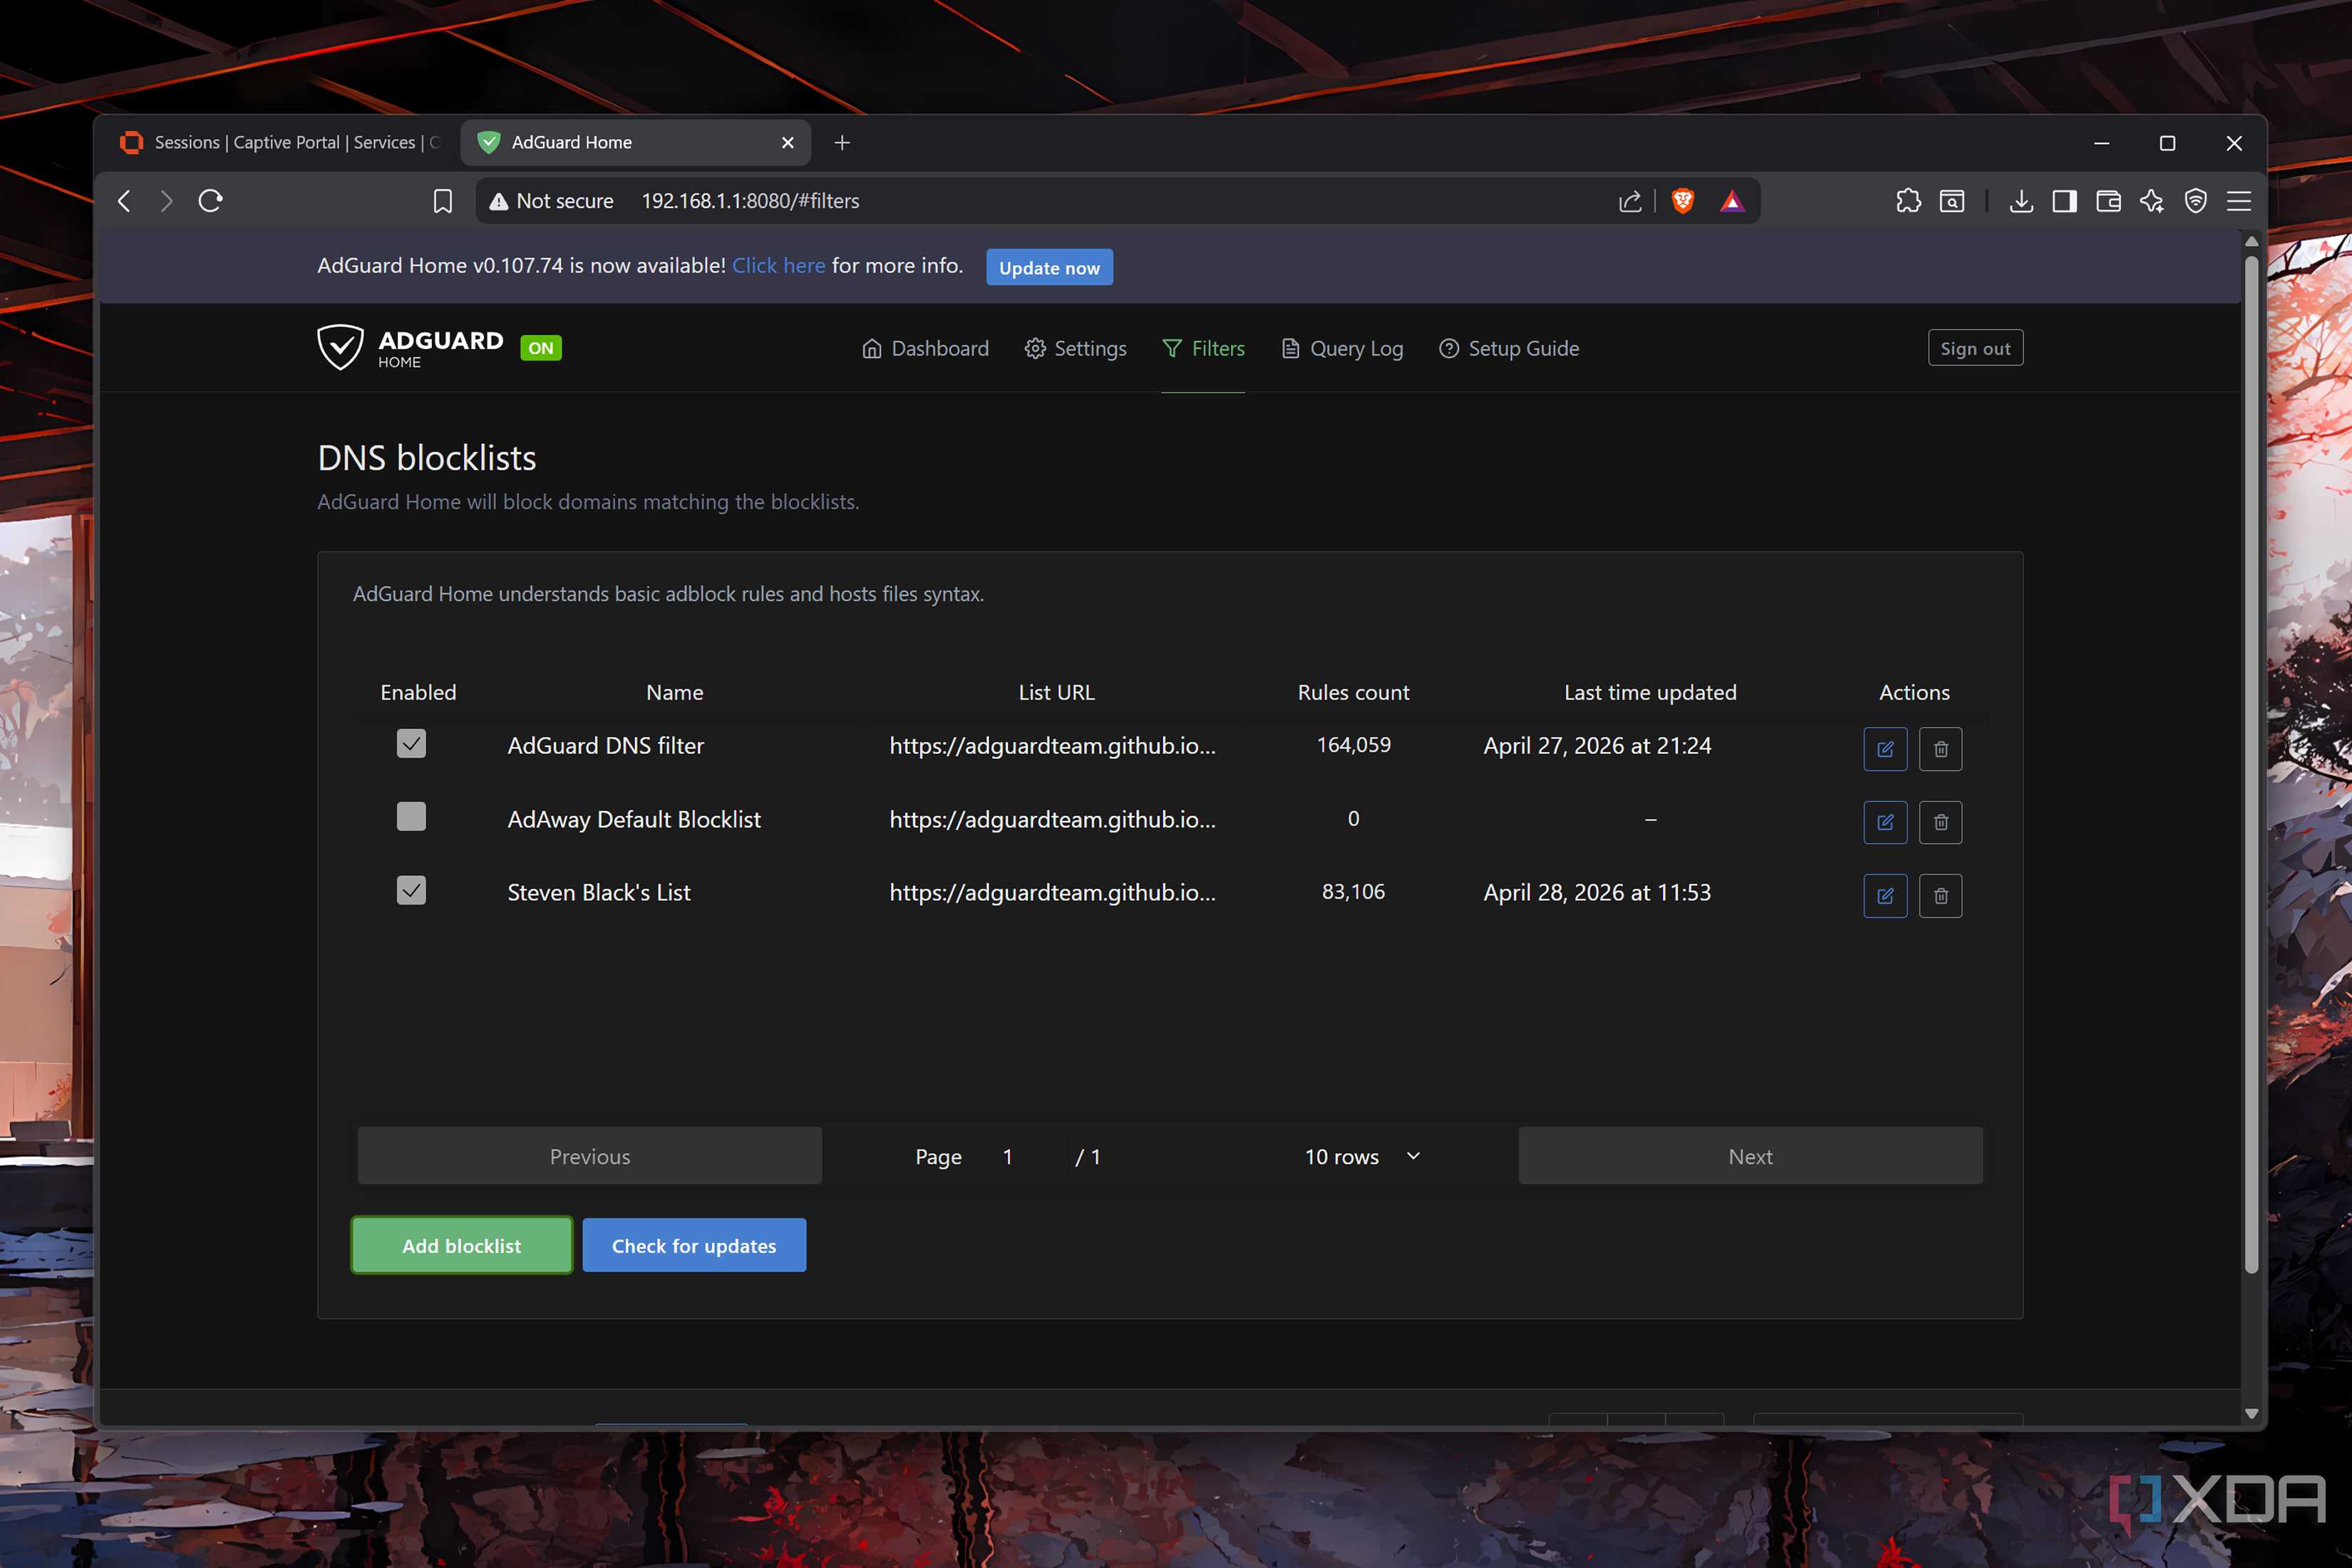
Task: Click the Brave Shields lion icon
Action: pos(1683,201)
